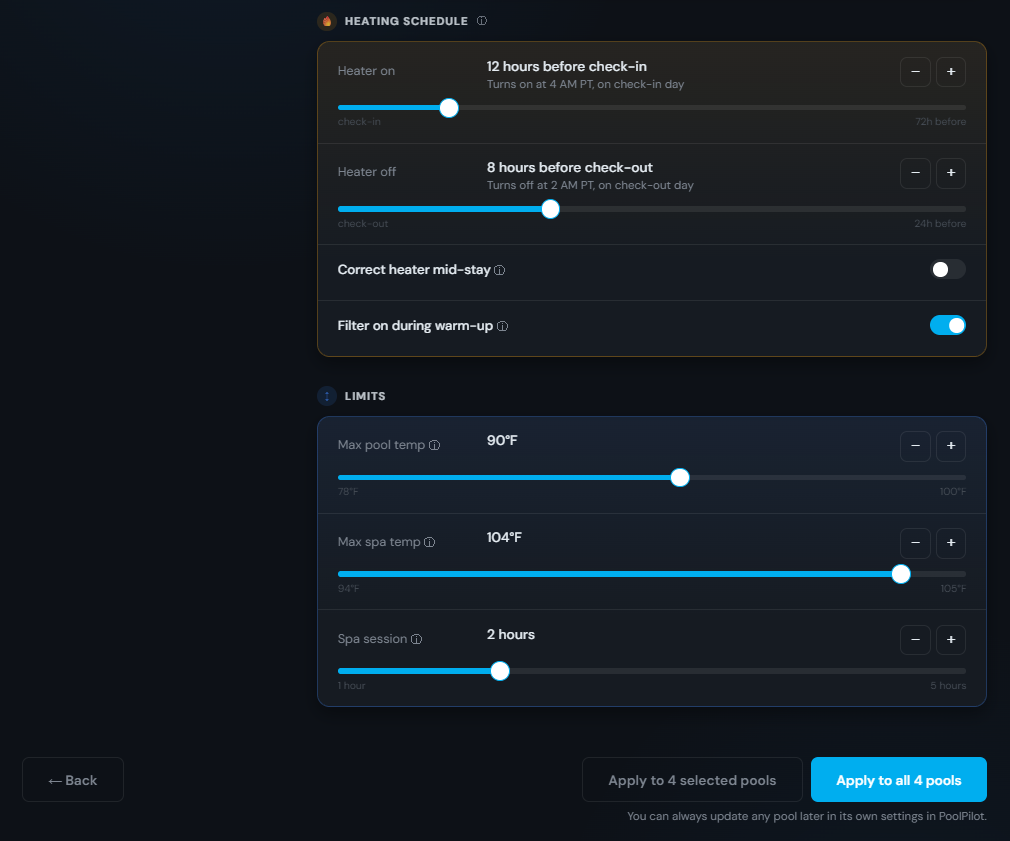Click the '78°F' slider start label

coord(348,492)
